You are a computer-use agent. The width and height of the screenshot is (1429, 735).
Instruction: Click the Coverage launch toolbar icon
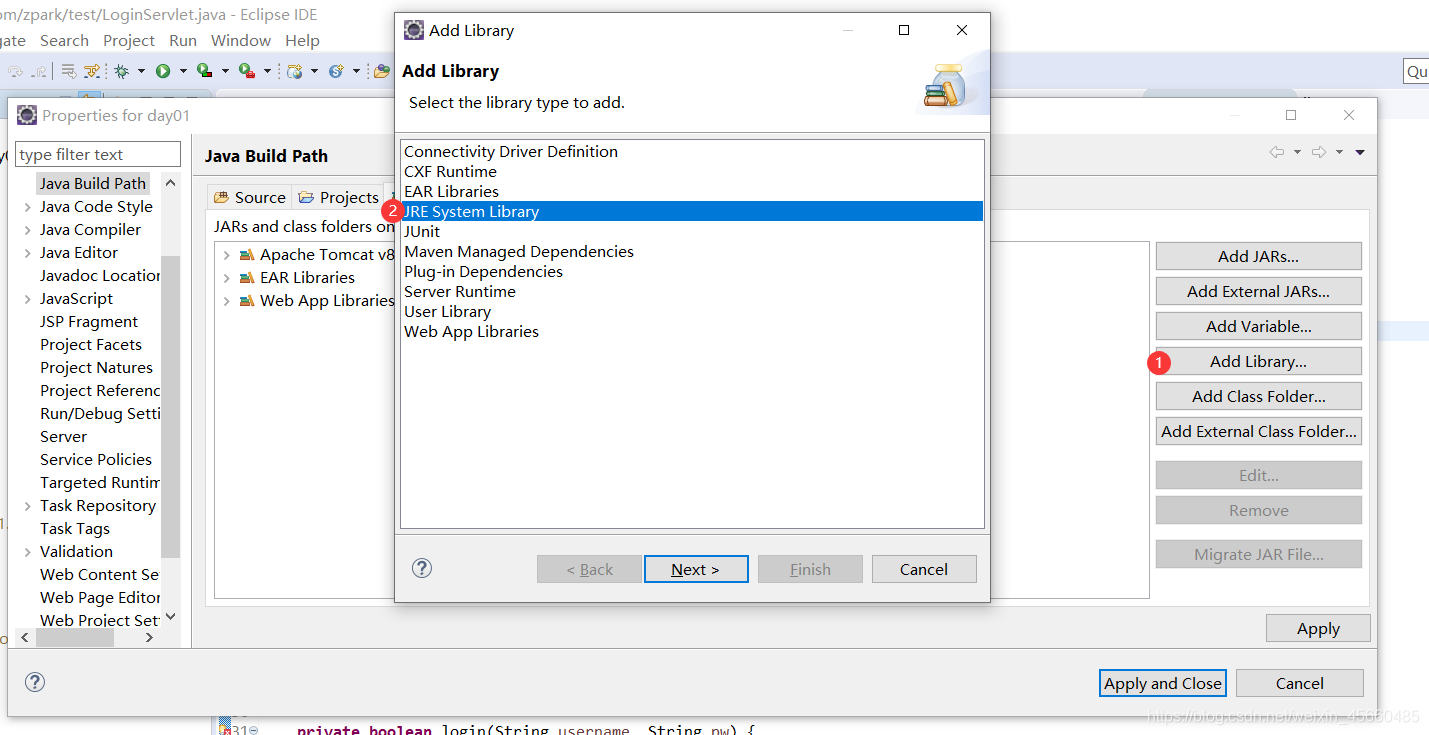203,71
